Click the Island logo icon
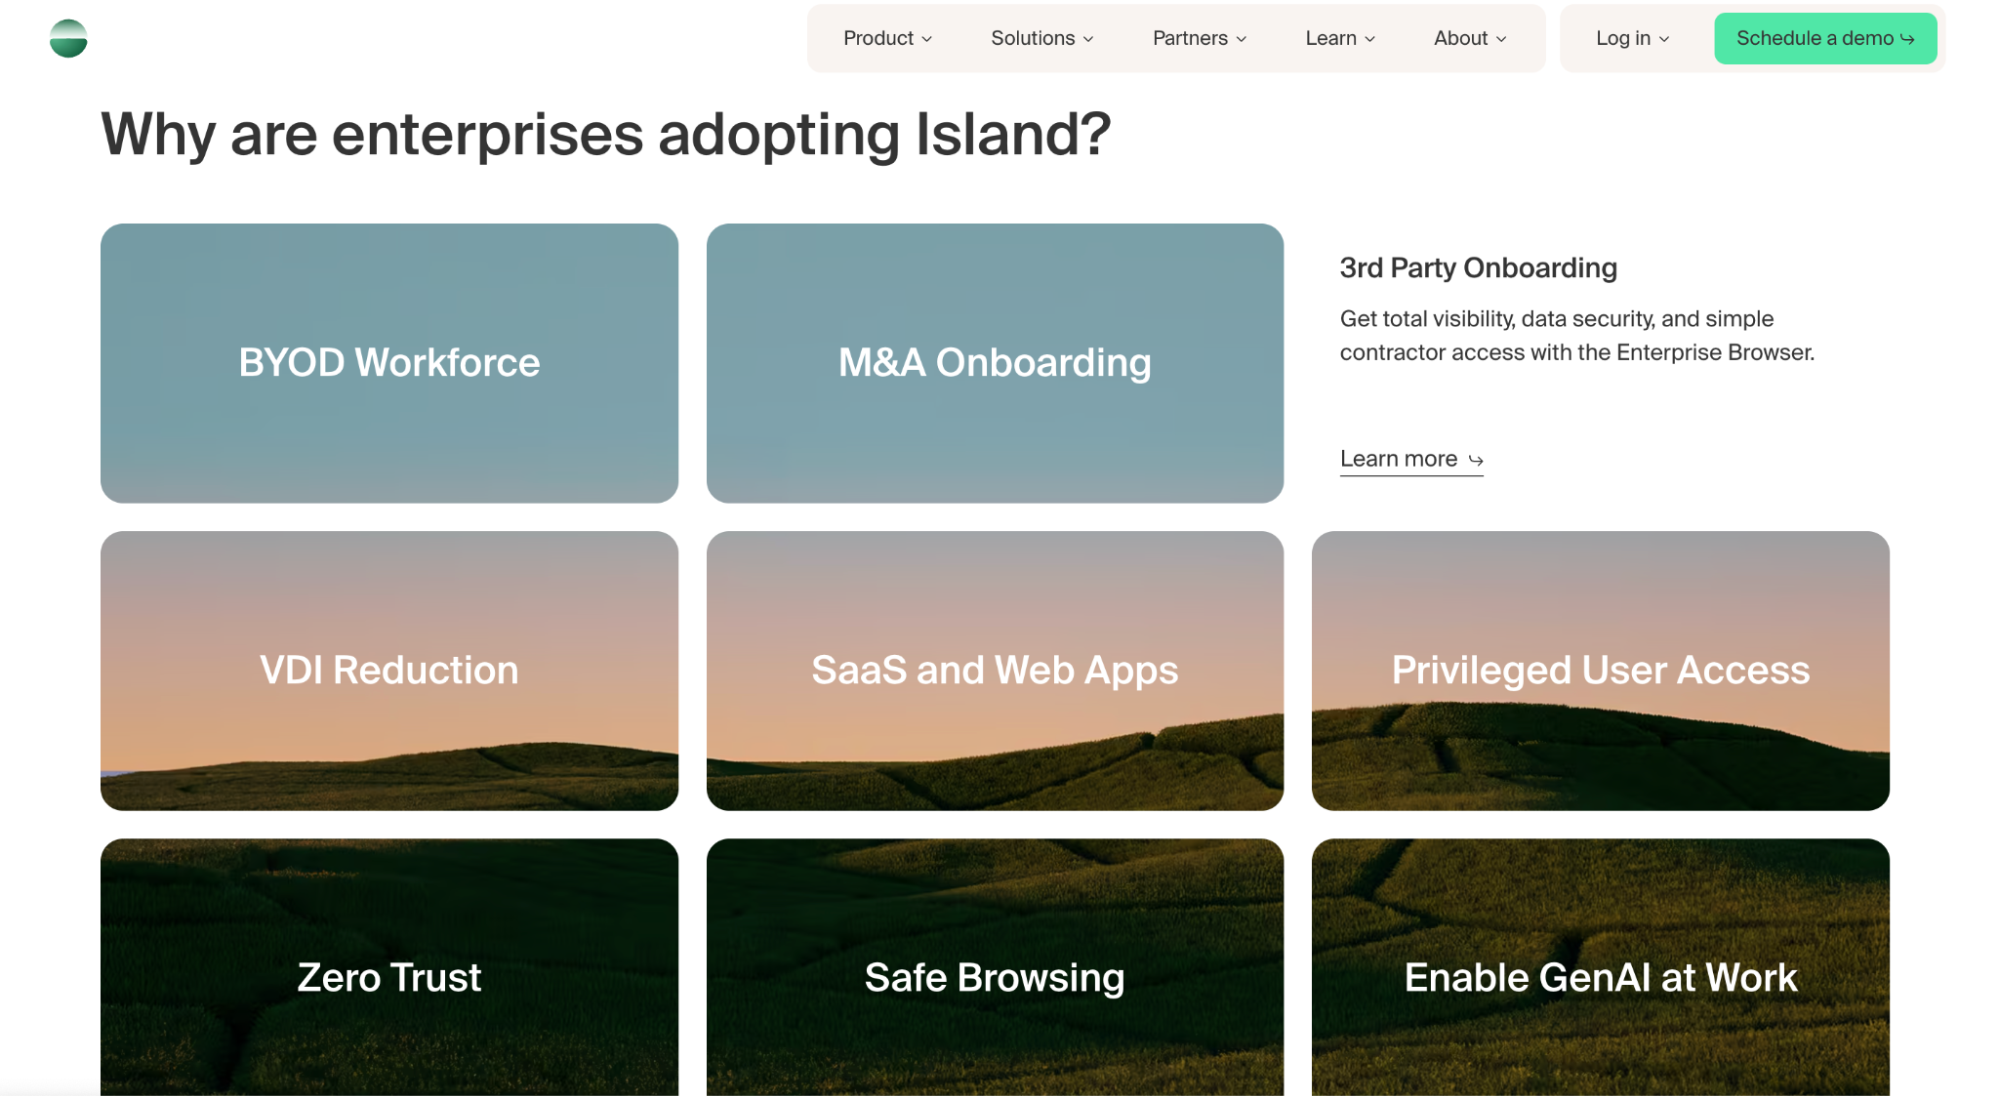The image size is (1999, 1097). pyautogui.click(x=68, y=39)
